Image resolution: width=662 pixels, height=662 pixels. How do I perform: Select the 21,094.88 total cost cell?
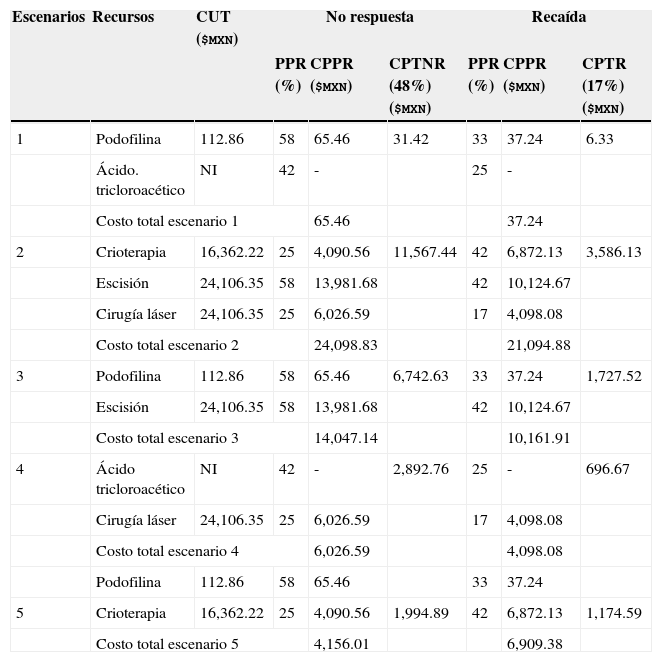click(x=539, y=346)
